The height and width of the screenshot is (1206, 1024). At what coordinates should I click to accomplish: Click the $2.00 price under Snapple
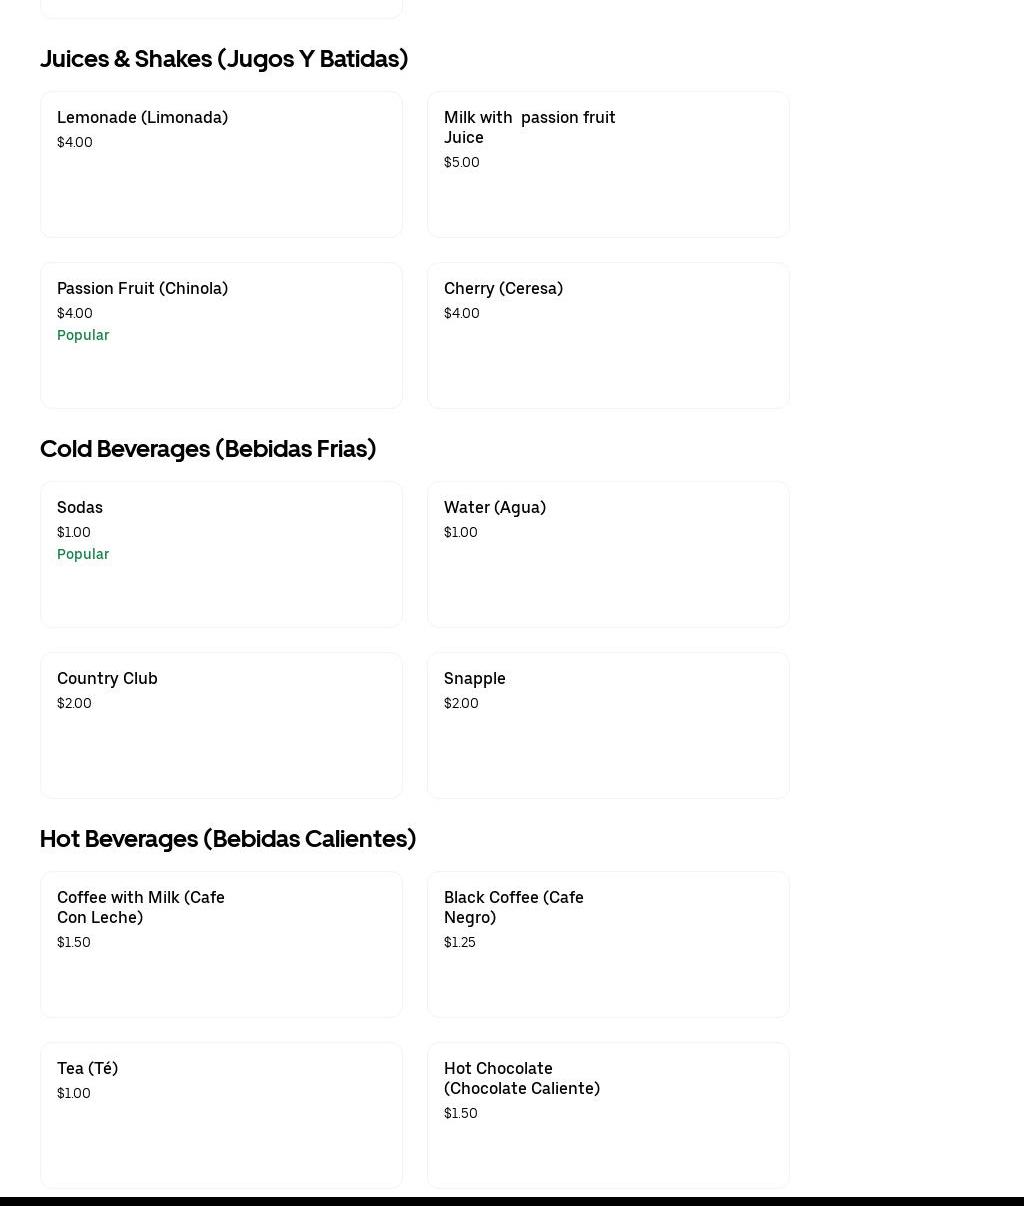click(x=461, y=703)
